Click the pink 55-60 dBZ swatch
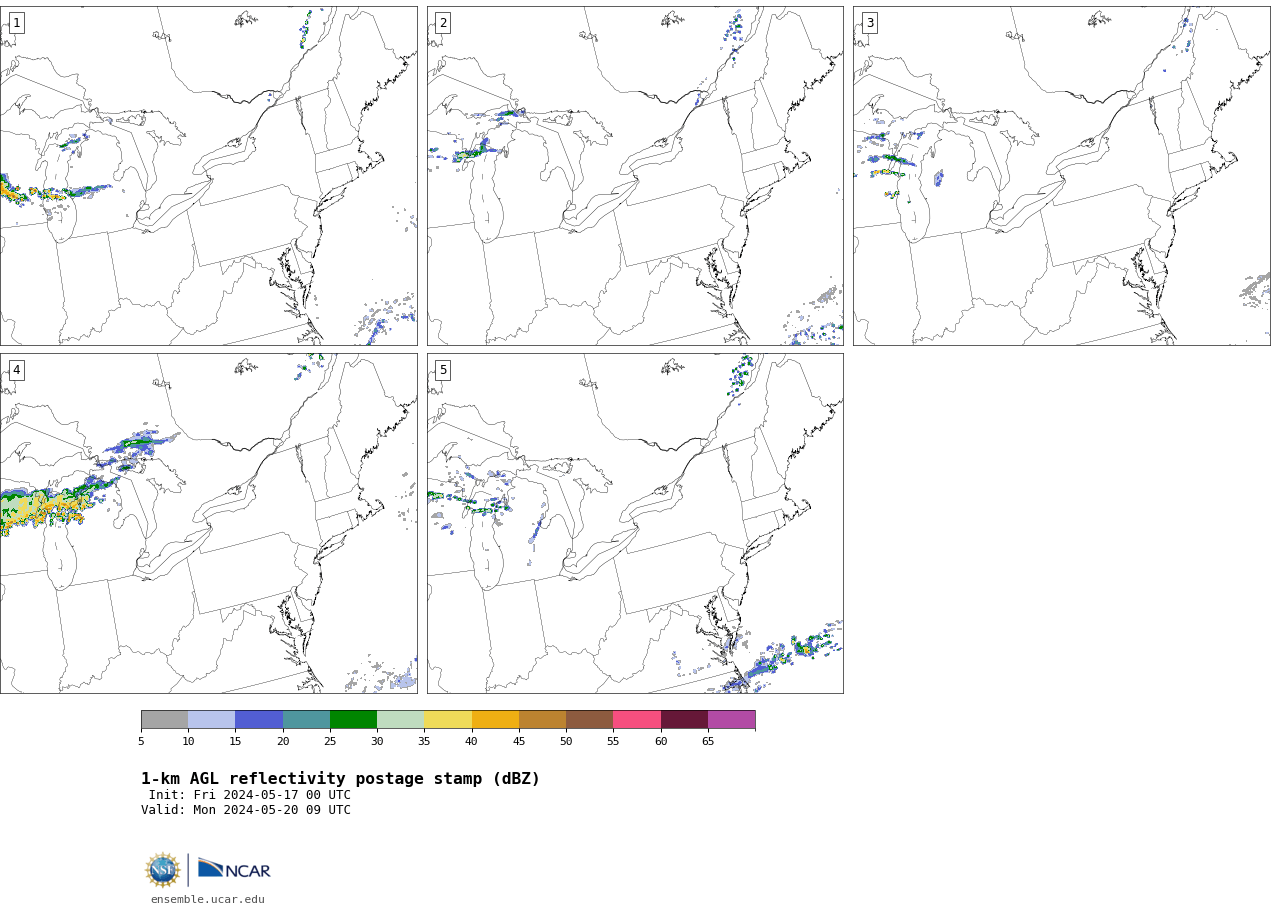The image size is (1280, 910). pyautogui.click(x=637, y=720)
